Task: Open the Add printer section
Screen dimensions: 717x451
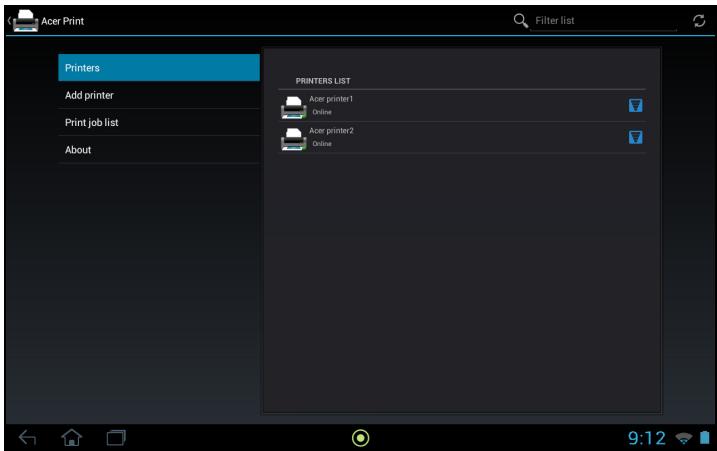Action: click(159, 95)
